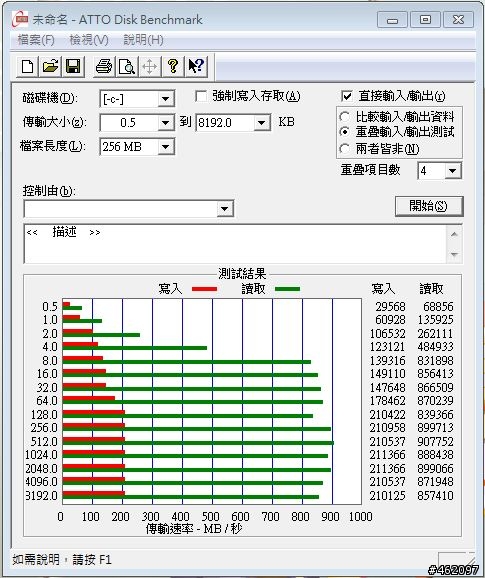The width and height of the screenshot is (485, 578).
Task: Click read value 831898 in results
Action: [435, 361]
